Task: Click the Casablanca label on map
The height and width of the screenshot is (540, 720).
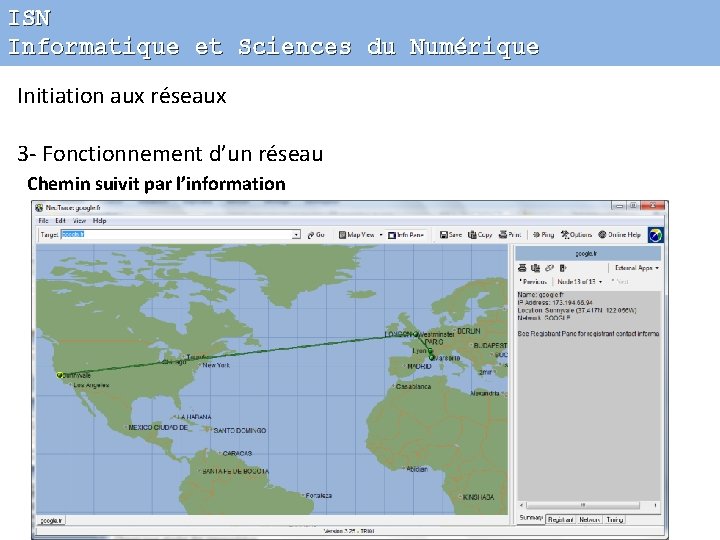Action: pyautogui.click(x=413, y=387)
